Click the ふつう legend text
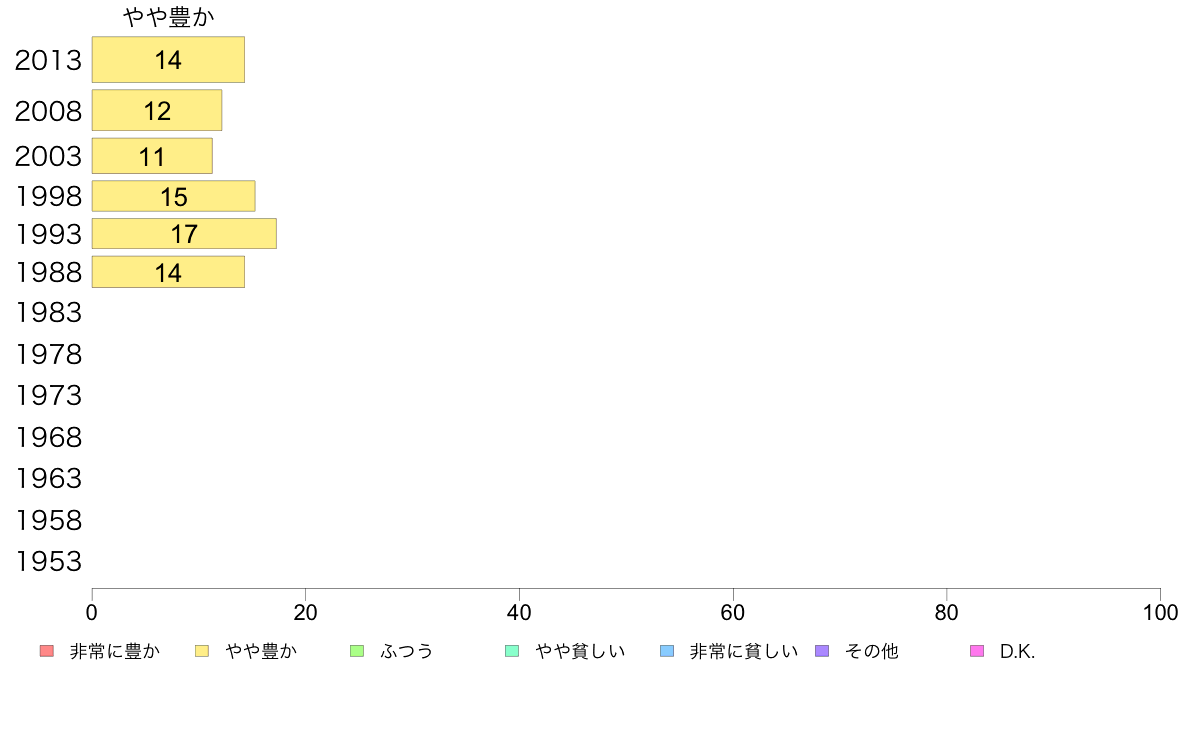The width and height of the screenshot is (1188, 736). (x=406, y=651)
